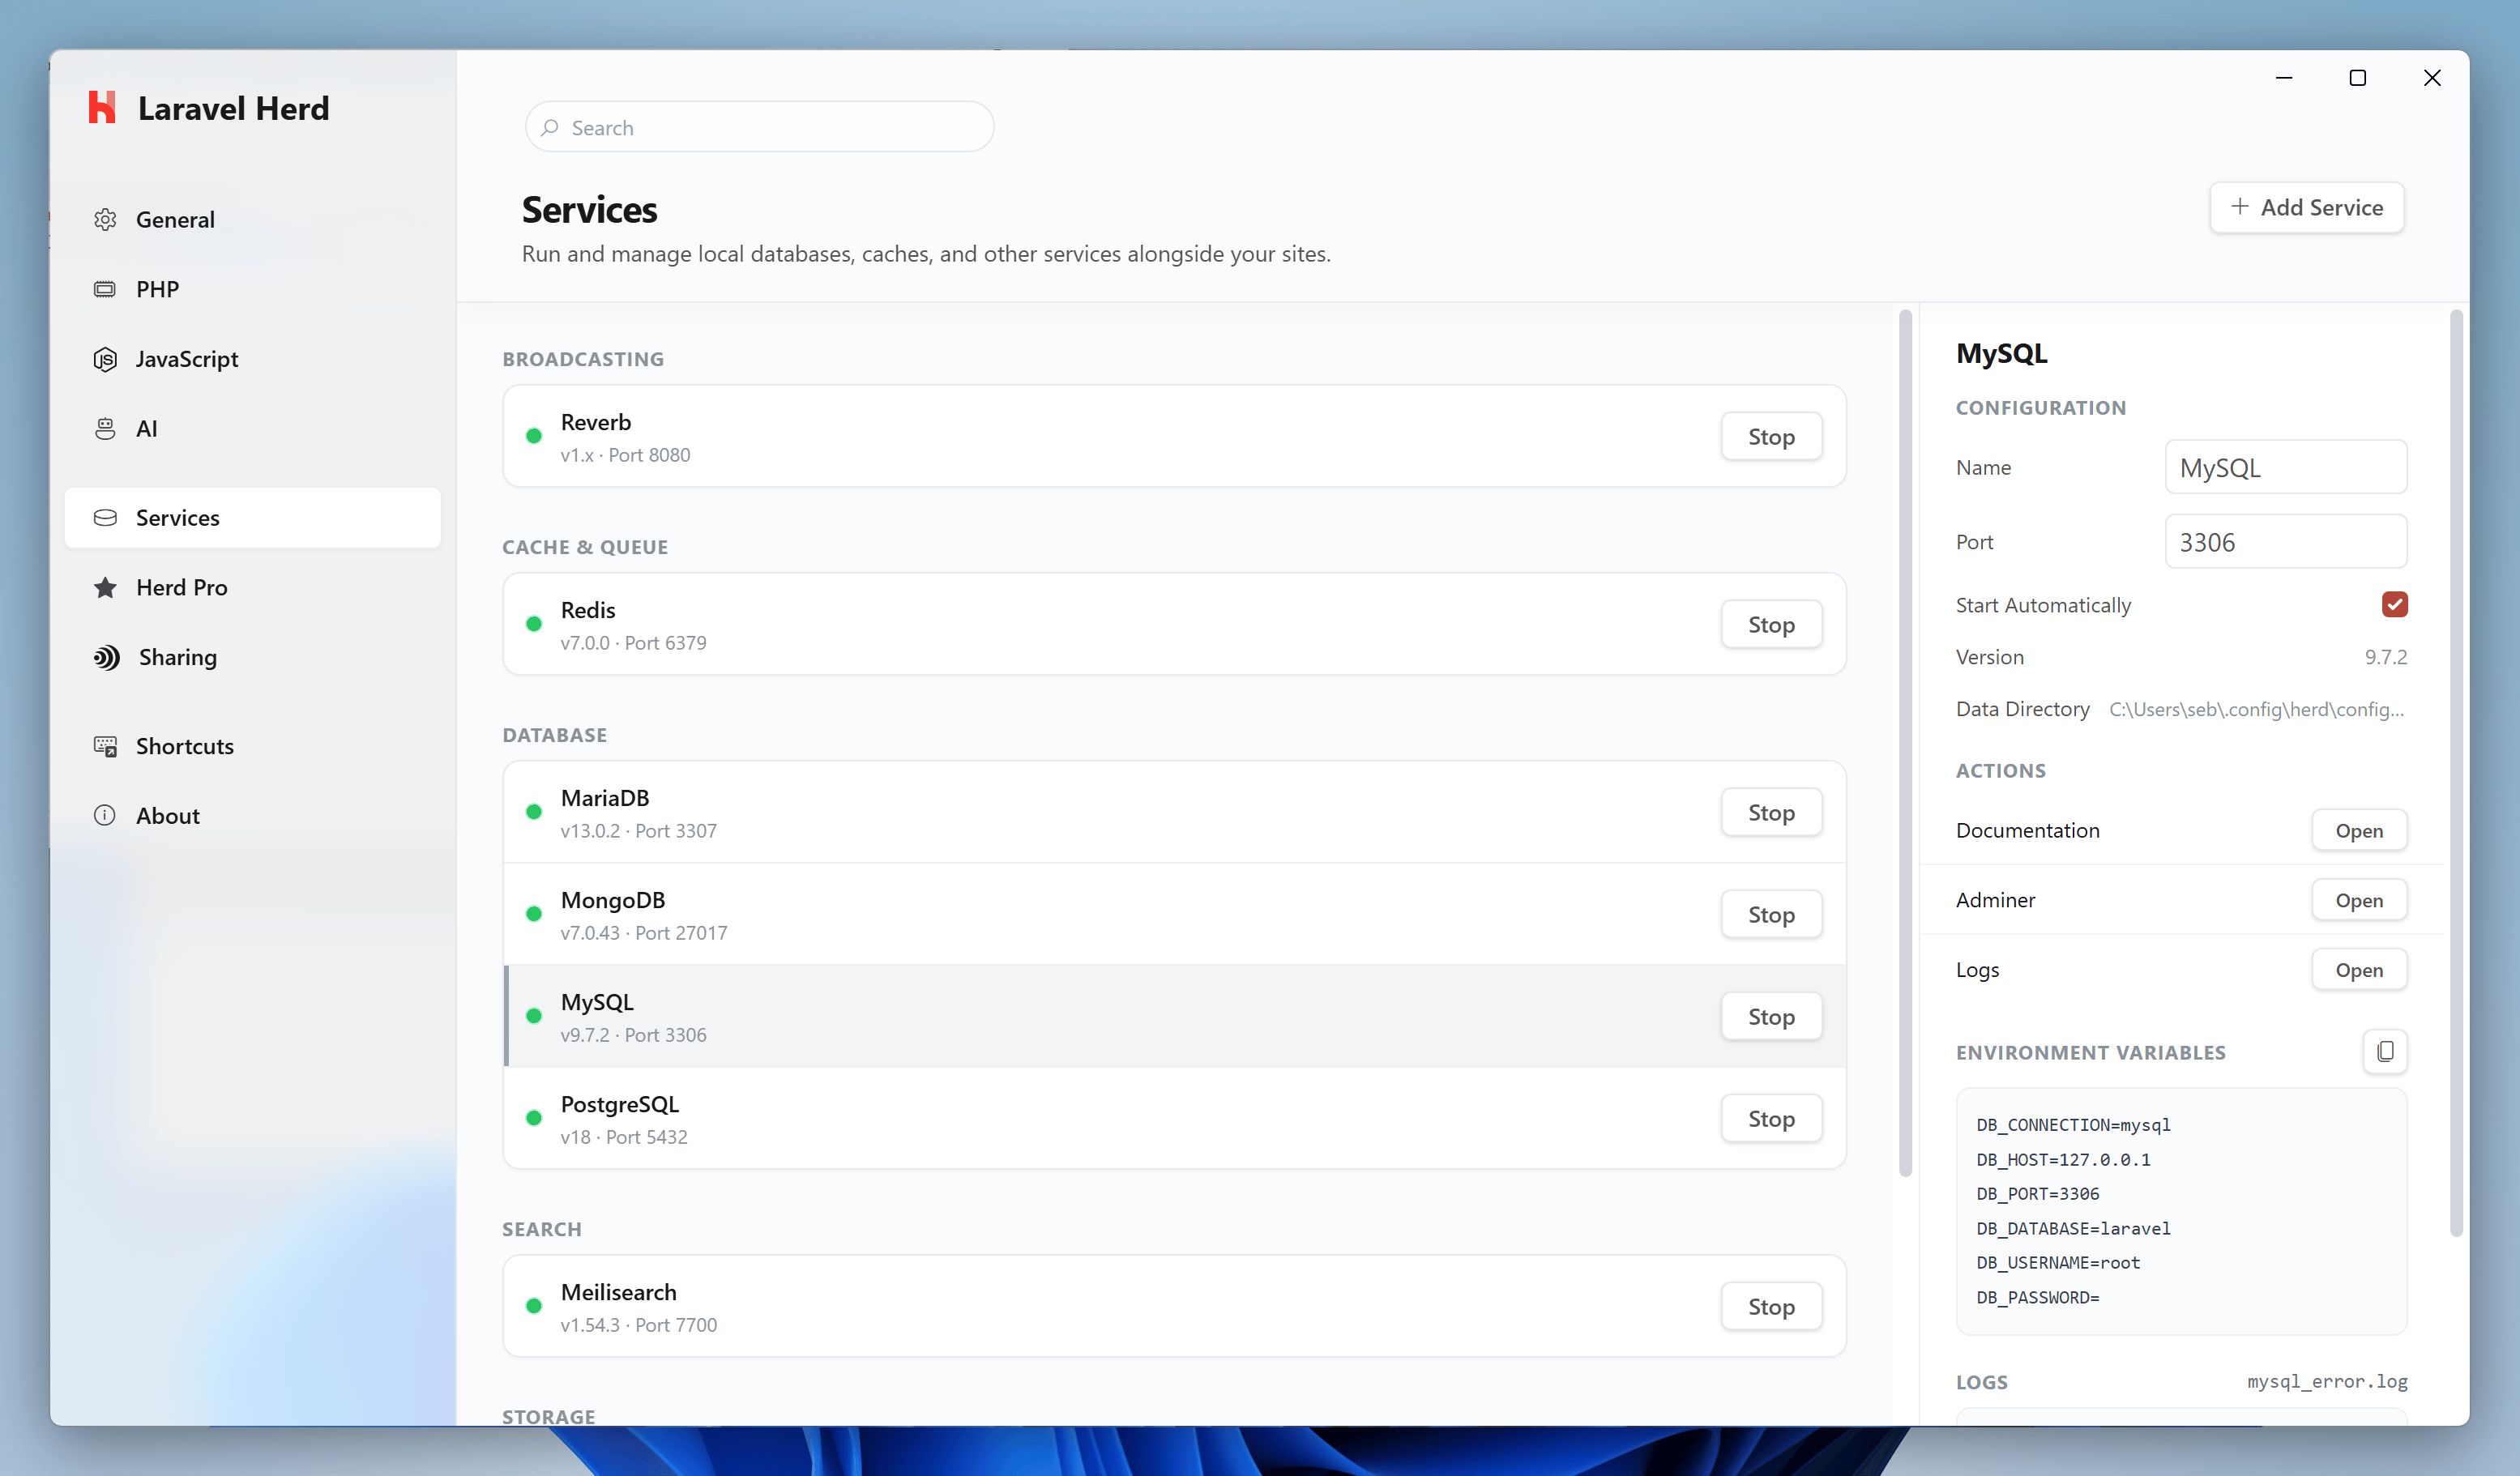Minimize the Laravel Herd window
The width and height of the screenshot is (2520, 1476).
pyautogui.click(x=2283, y=78)
